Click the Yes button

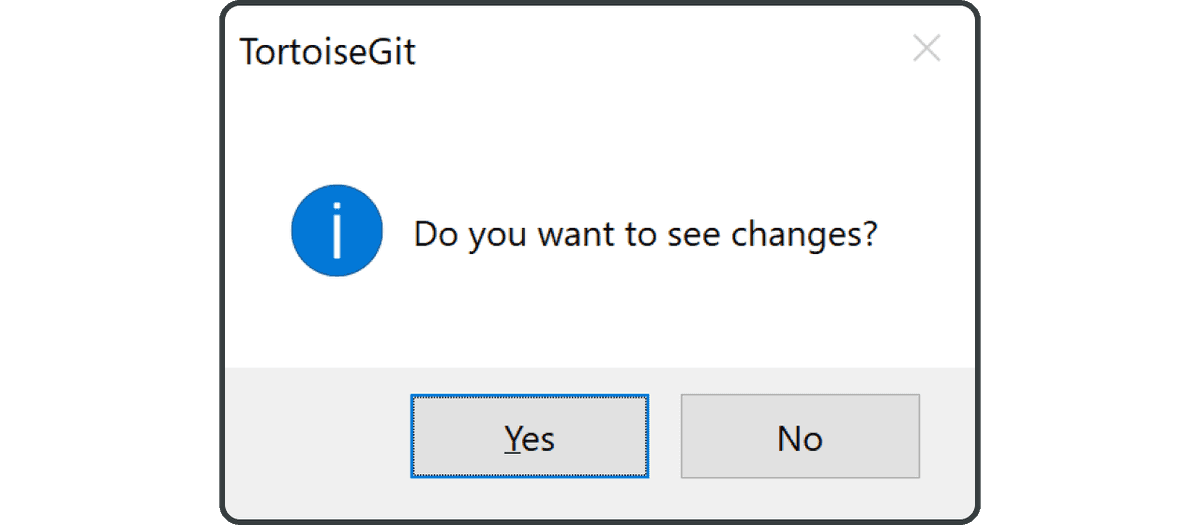pos(530,437)
